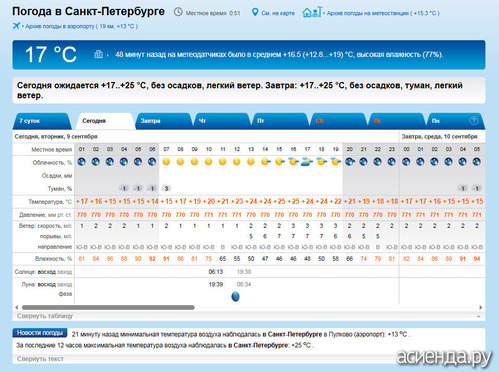Click the airplane airport archive icon
This screenshot has width=499, height=372.
(x=16, y=26)
